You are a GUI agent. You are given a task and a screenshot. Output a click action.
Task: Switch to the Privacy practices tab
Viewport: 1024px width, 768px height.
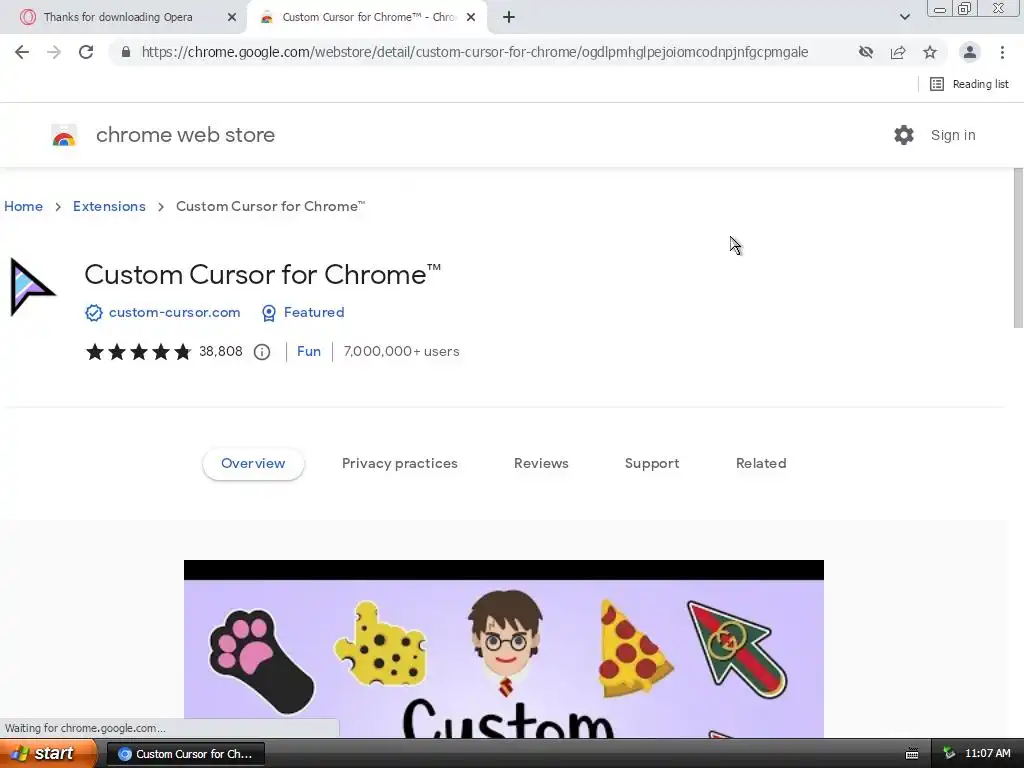point(400,464)
